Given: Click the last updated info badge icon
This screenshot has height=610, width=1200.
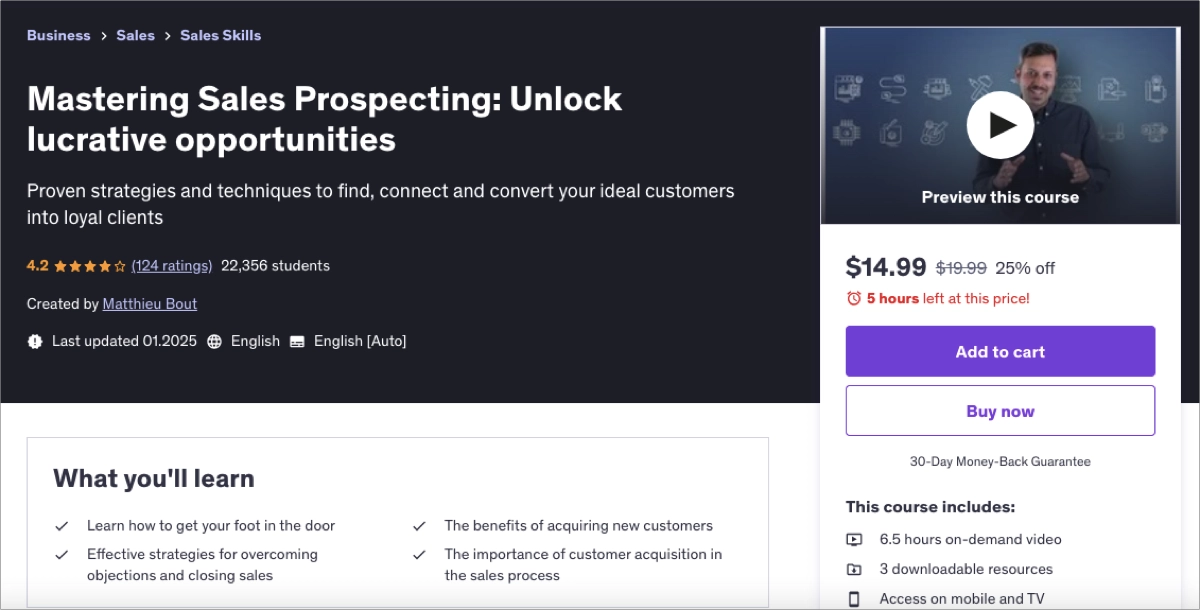Looking at the screenshot, I should point(35,341).
